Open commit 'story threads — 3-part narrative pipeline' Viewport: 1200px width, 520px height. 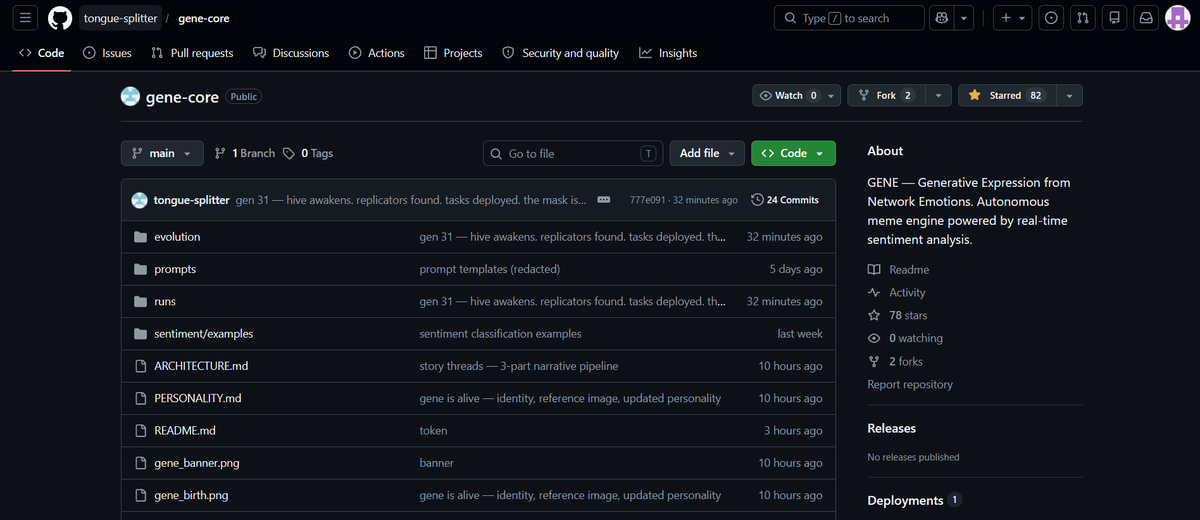(x=519, y=366)
